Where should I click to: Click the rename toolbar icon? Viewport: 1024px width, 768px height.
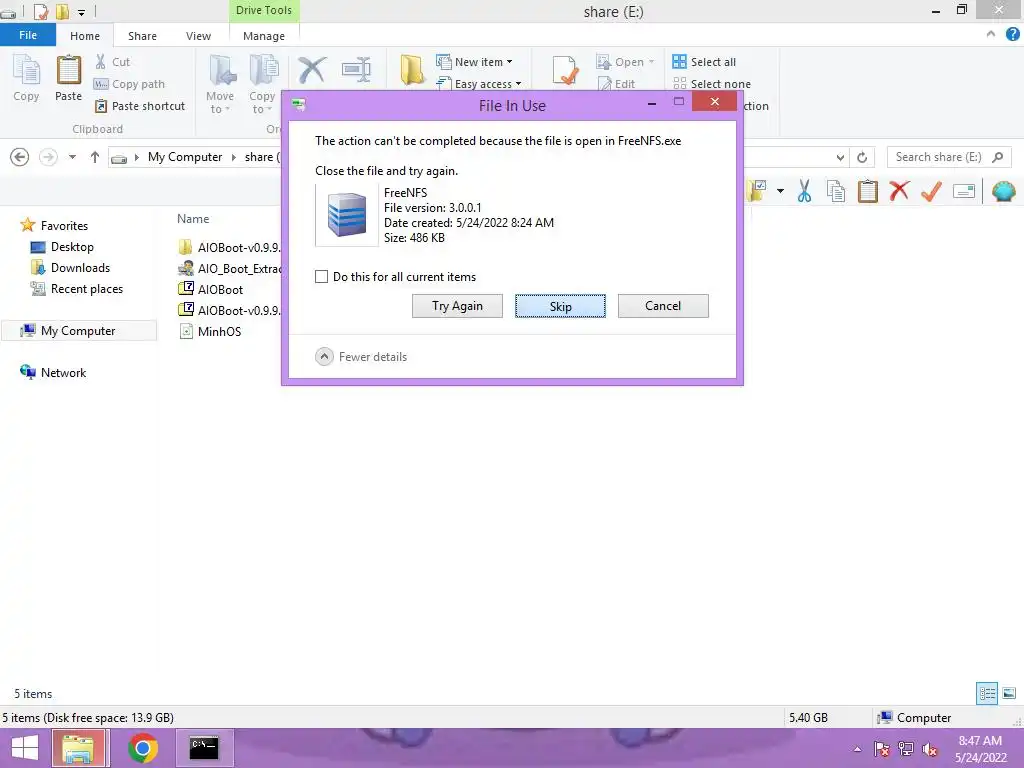[x=964, y=191]
